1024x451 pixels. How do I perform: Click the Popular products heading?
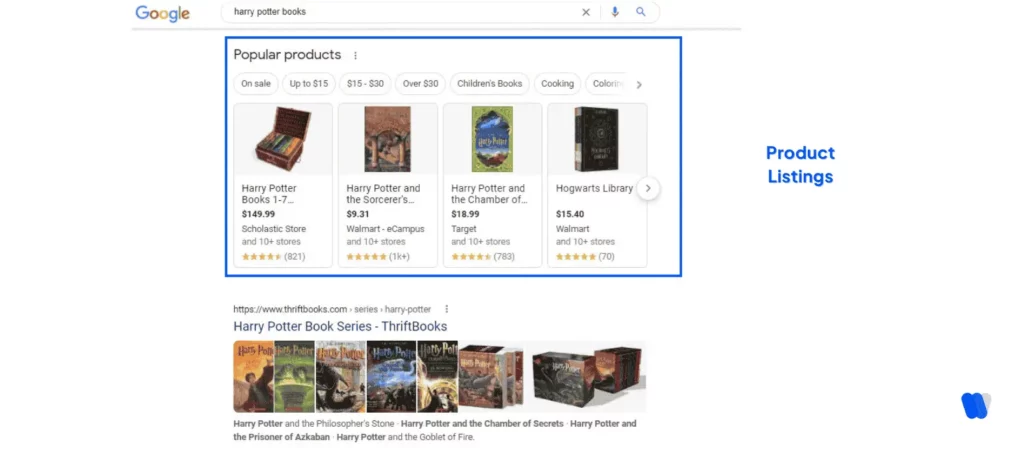(287, 55)
